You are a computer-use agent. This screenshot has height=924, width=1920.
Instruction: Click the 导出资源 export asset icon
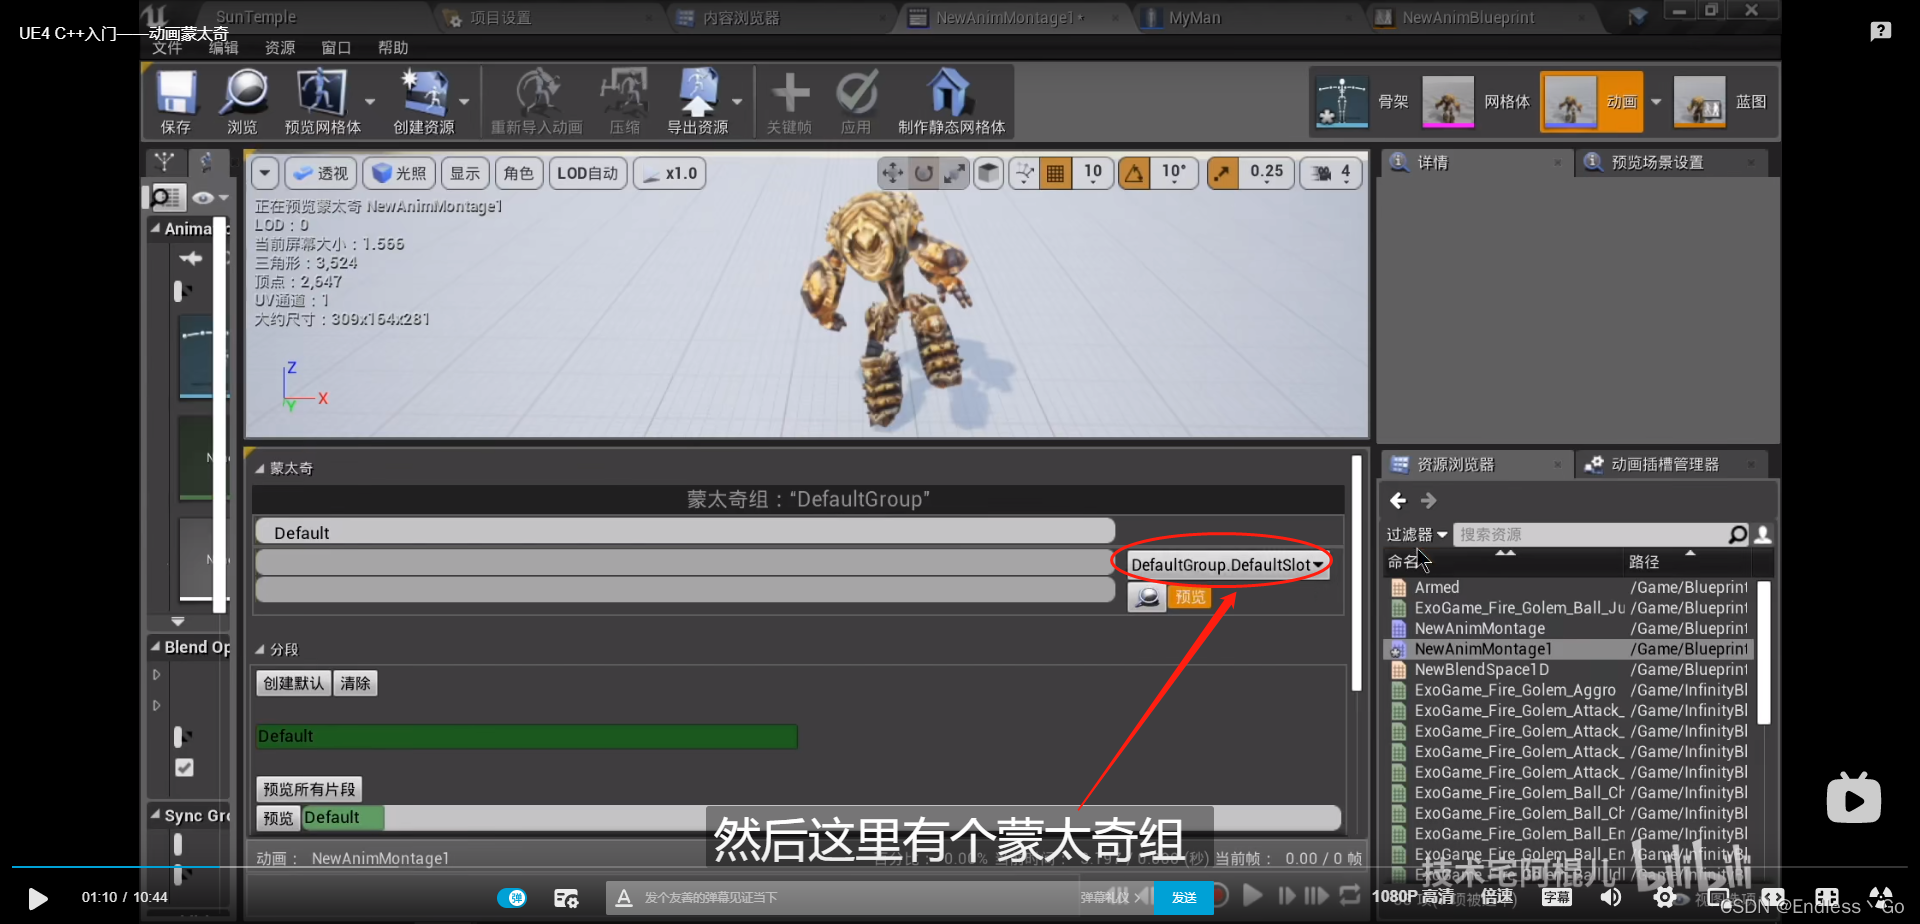[698, 101]
